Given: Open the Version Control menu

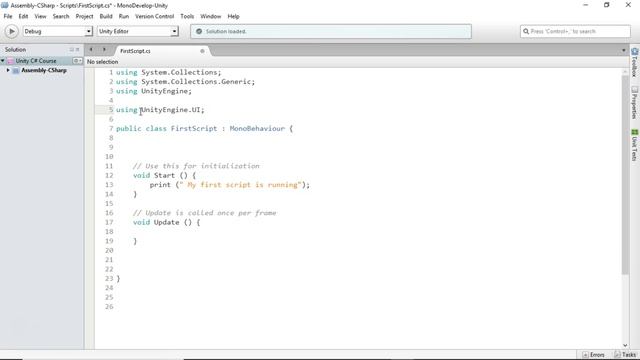Looking at the screenshot, I should coord(154,16).
